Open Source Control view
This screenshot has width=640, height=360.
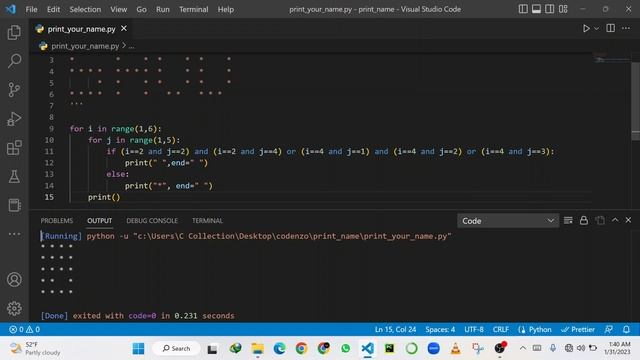[14, 90]
